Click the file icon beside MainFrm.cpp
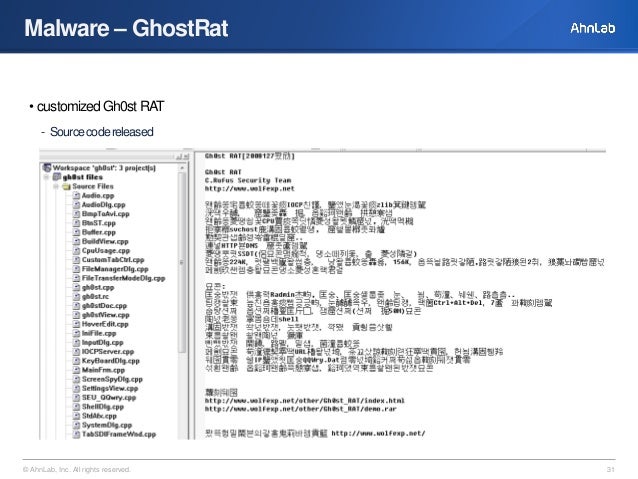The height and width of the screenshot is (479, 638). (x=76, y=370)
